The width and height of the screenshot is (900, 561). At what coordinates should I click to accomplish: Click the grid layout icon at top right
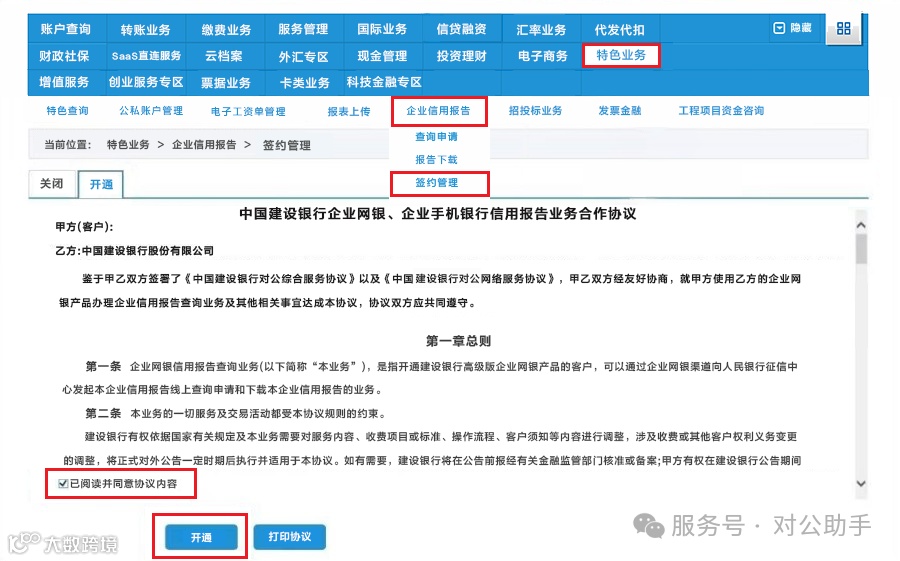pyautogui.click(x=843, y=28)
